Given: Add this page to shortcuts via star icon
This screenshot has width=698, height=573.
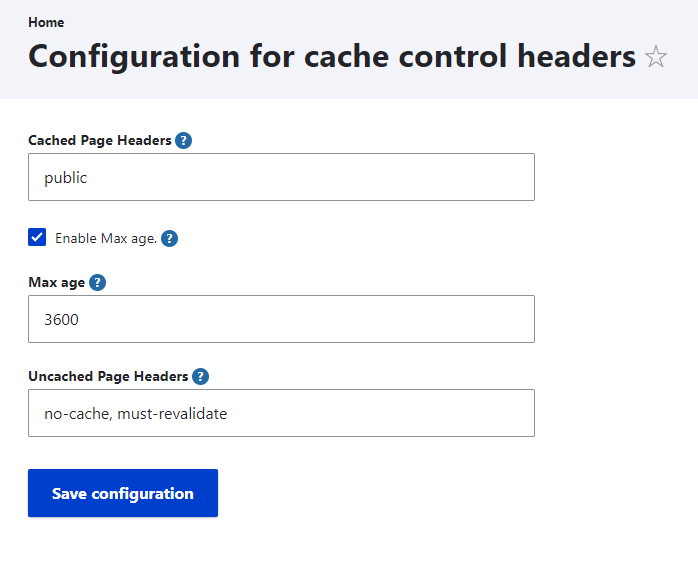Looking at the screenshot, I should click(656, 57).
